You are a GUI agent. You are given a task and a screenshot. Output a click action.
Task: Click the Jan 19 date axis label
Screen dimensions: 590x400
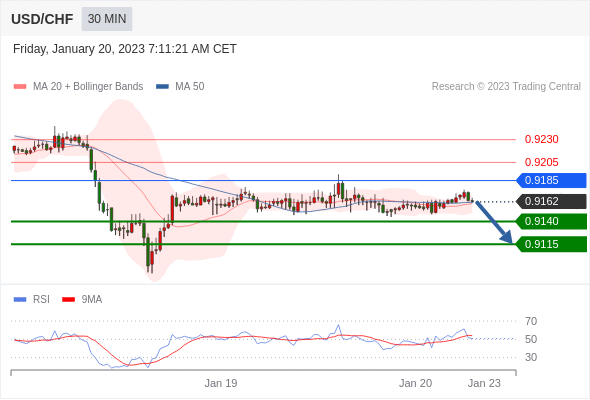[x=221, y=383]
